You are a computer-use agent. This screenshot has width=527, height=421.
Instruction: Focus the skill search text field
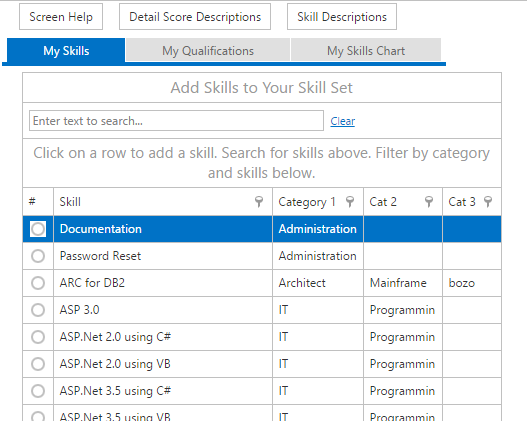pyautogui.click(x=176, y=121)
